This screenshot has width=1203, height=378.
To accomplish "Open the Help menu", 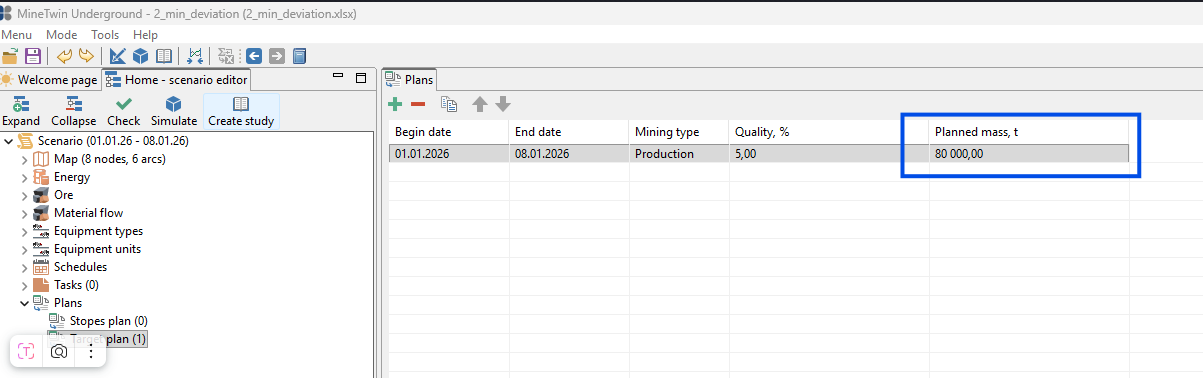I will [x=145, y=34].
